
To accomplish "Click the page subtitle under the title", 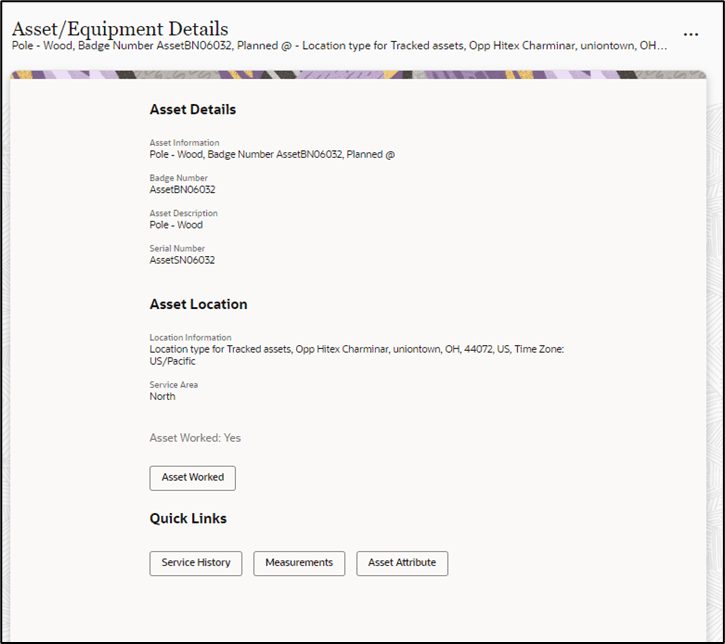I will tap(339, 46).
